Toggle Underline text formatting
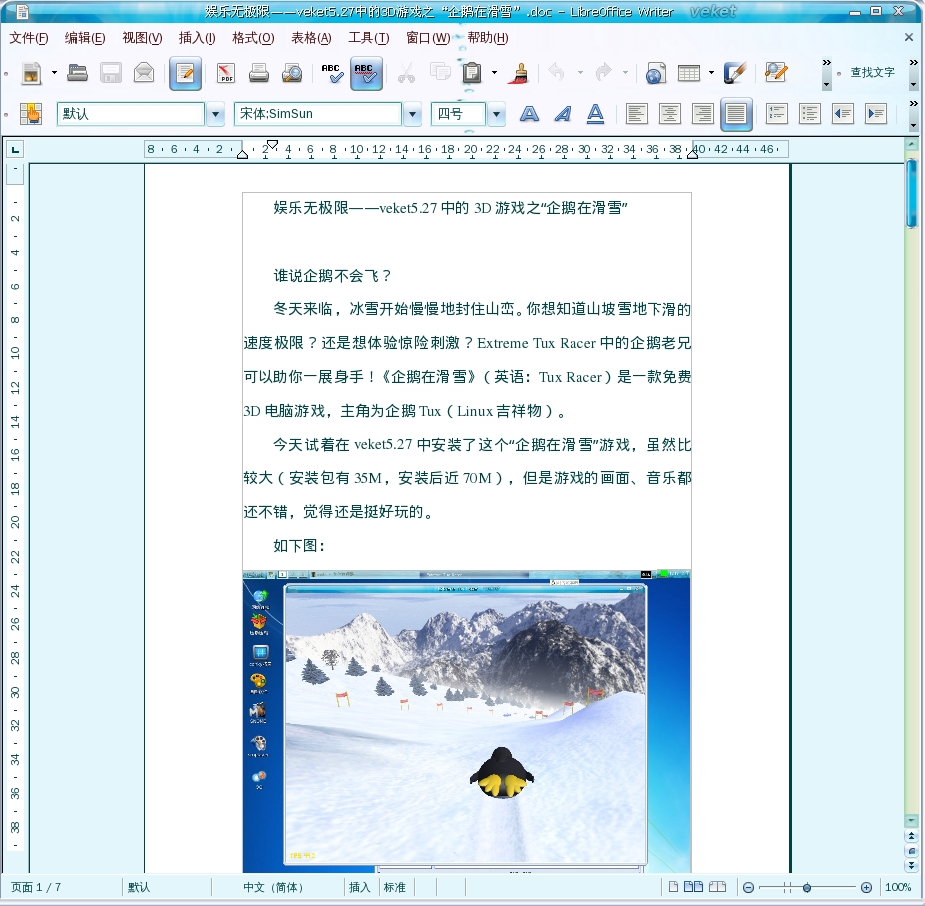Screen dimensions: 925x906 (x=595, y=114)
